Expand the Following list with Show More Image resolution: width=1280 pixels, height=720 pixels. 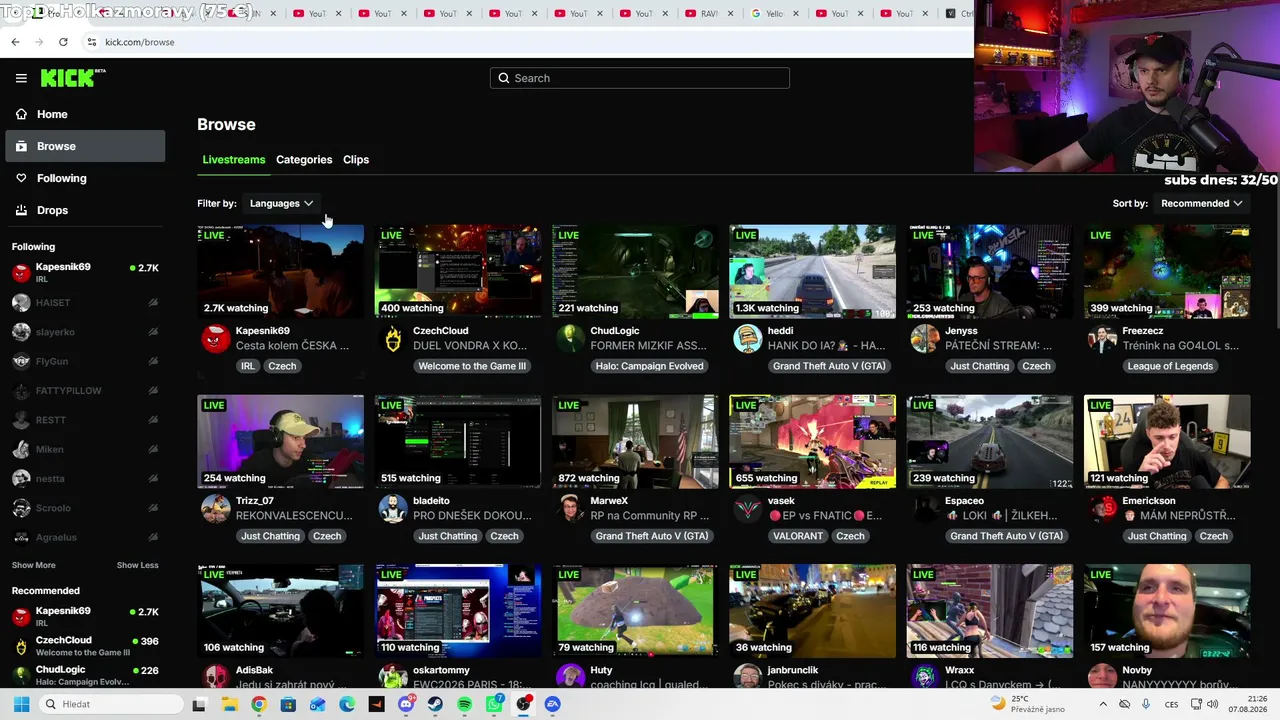coord(33,565)
